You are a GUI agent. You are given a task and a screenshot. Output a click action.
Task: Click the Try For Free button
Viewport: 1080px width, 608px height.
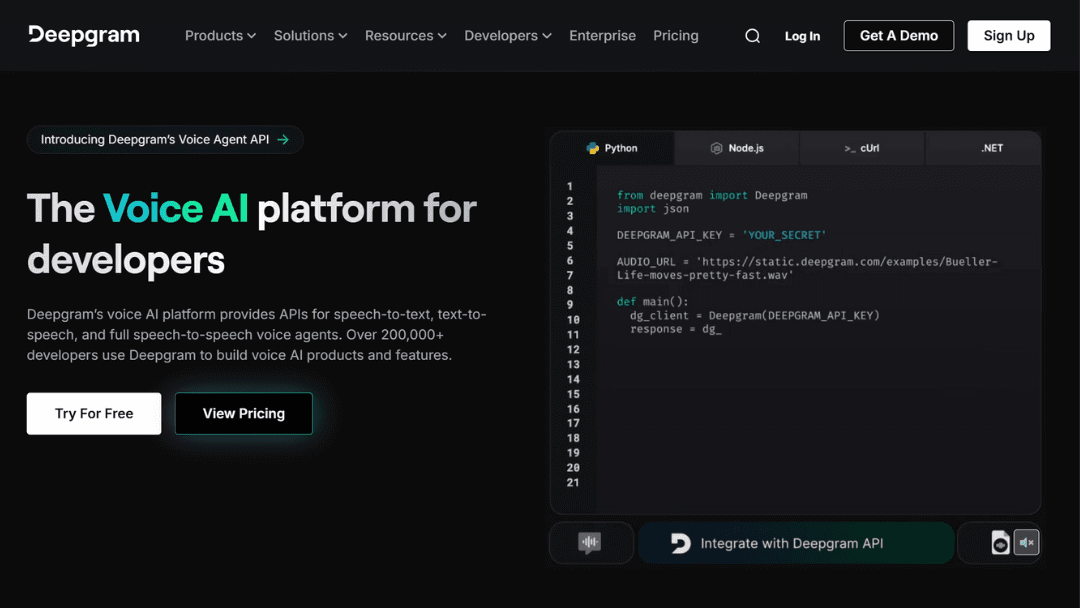coord(94,413)
